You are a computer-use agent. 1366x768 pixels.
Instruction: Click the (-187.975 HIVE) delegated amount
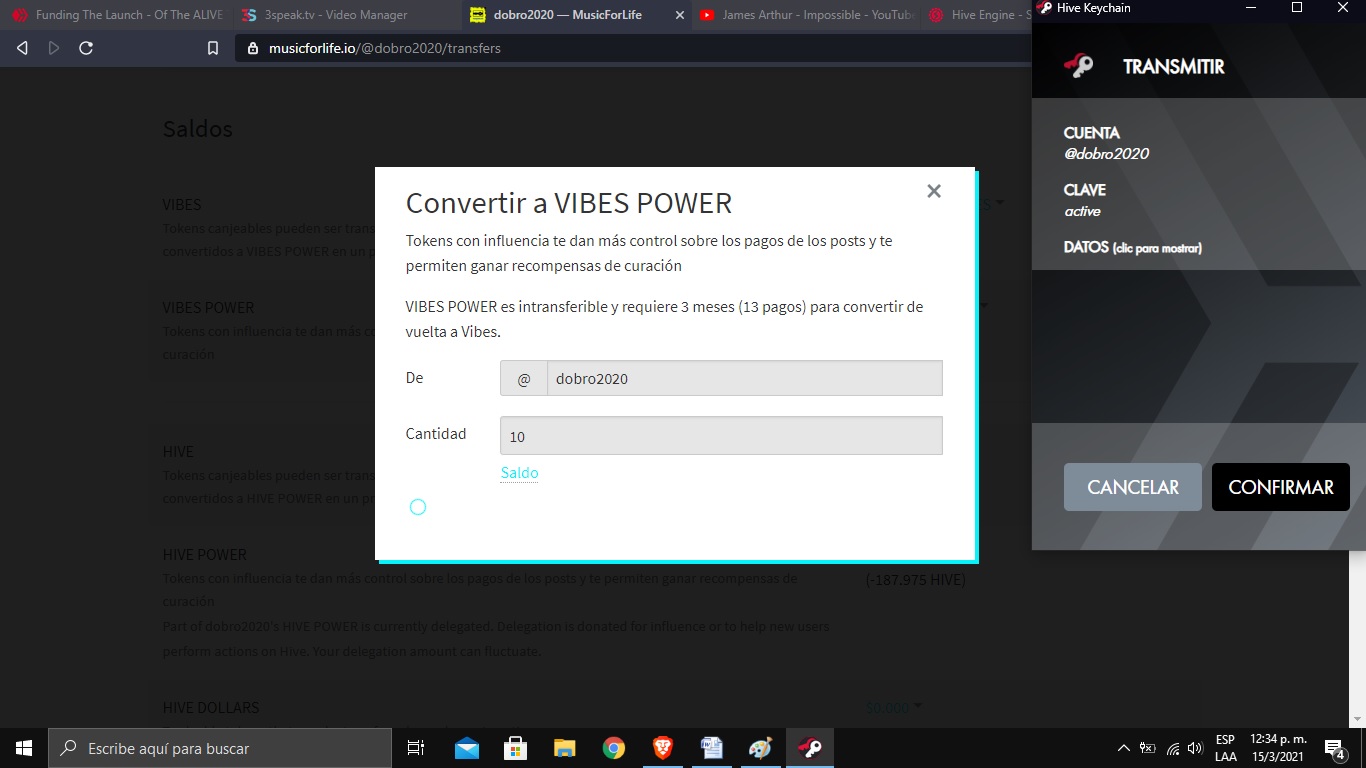point(916,579)
